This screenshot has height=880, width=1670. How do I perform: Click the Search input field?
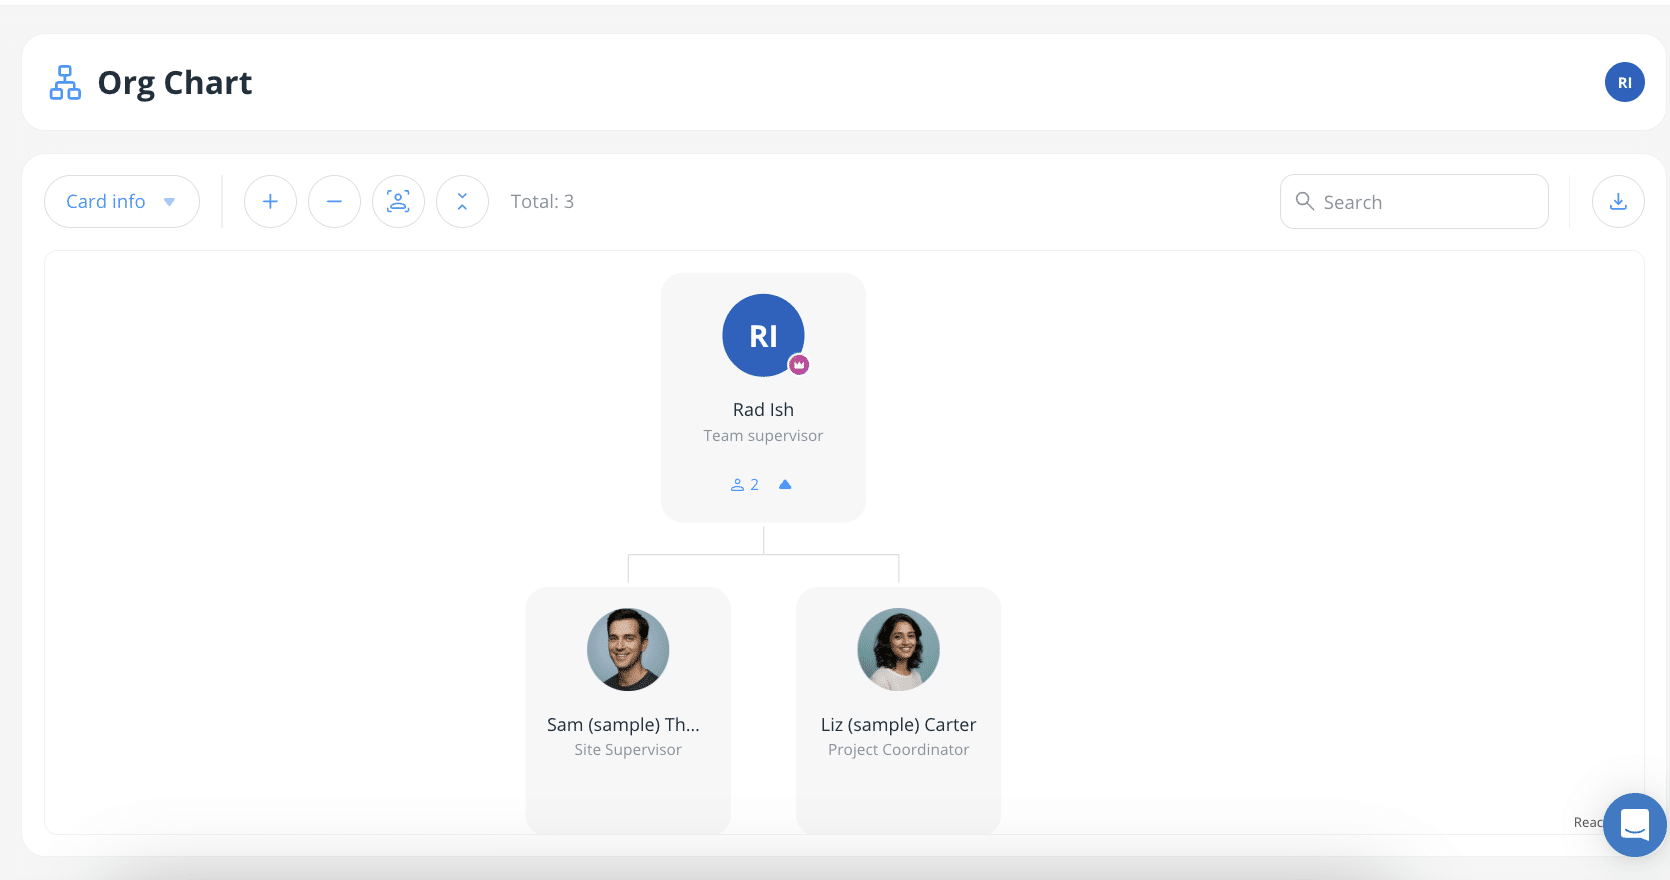pos(1414,202)
